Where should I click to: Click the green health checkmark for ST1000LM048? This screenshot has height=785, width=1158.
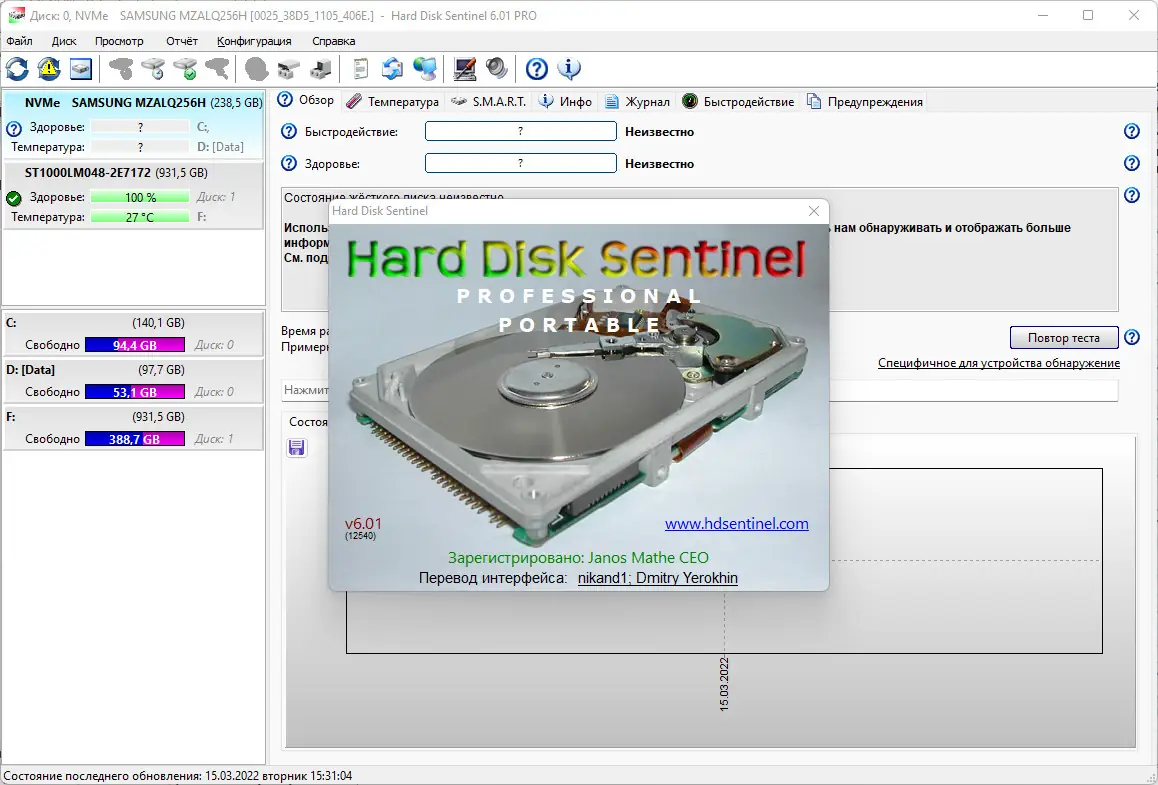coord(13,197)
